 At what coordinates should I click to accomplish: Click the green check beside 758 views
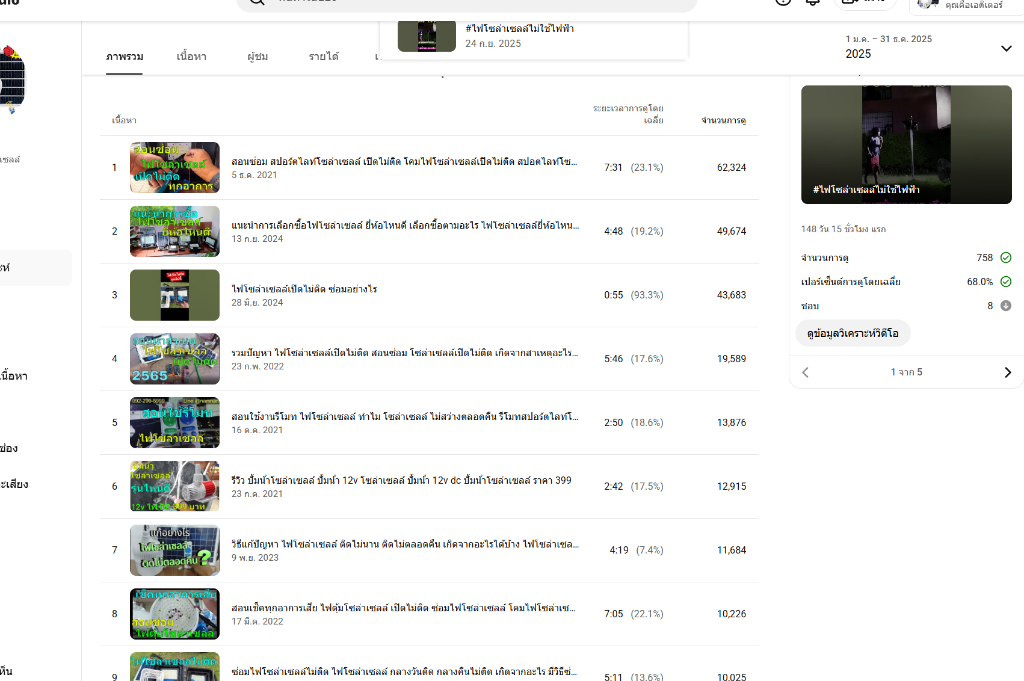click(x=1005, y=258)
